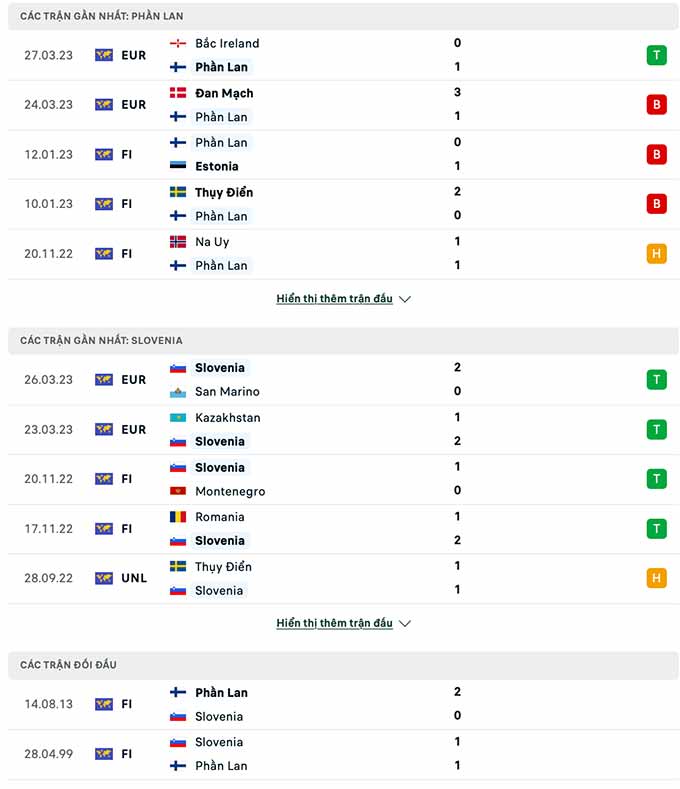The height and width of the screenshot is (789, 680).
Task: Click the Estonia flag icon
Action: click(178, 166)
